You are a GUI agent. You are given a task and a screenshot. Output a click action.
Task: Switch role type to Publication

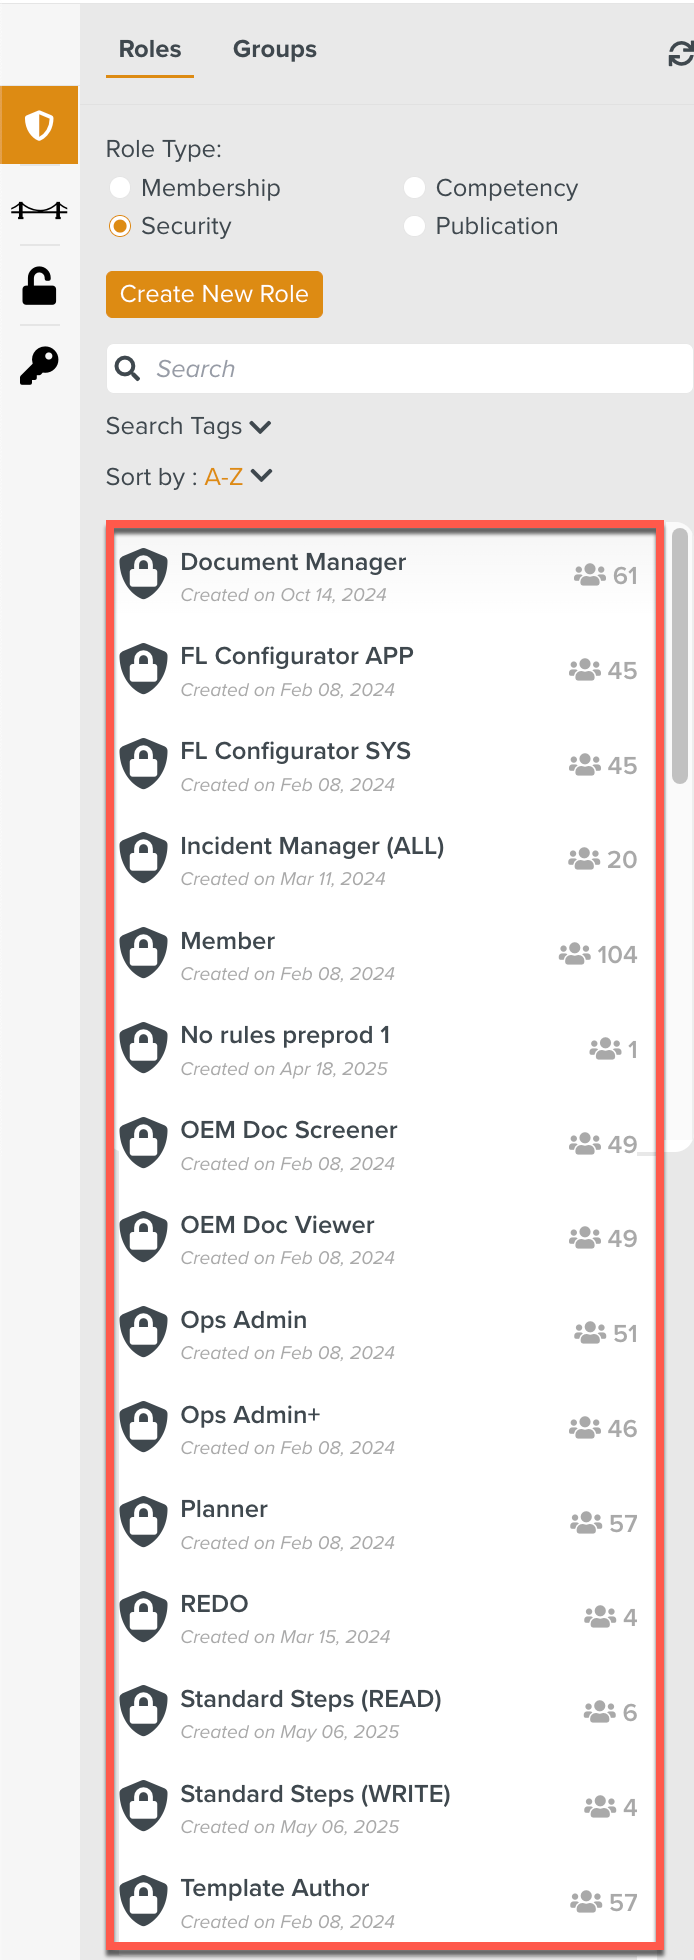415,226
